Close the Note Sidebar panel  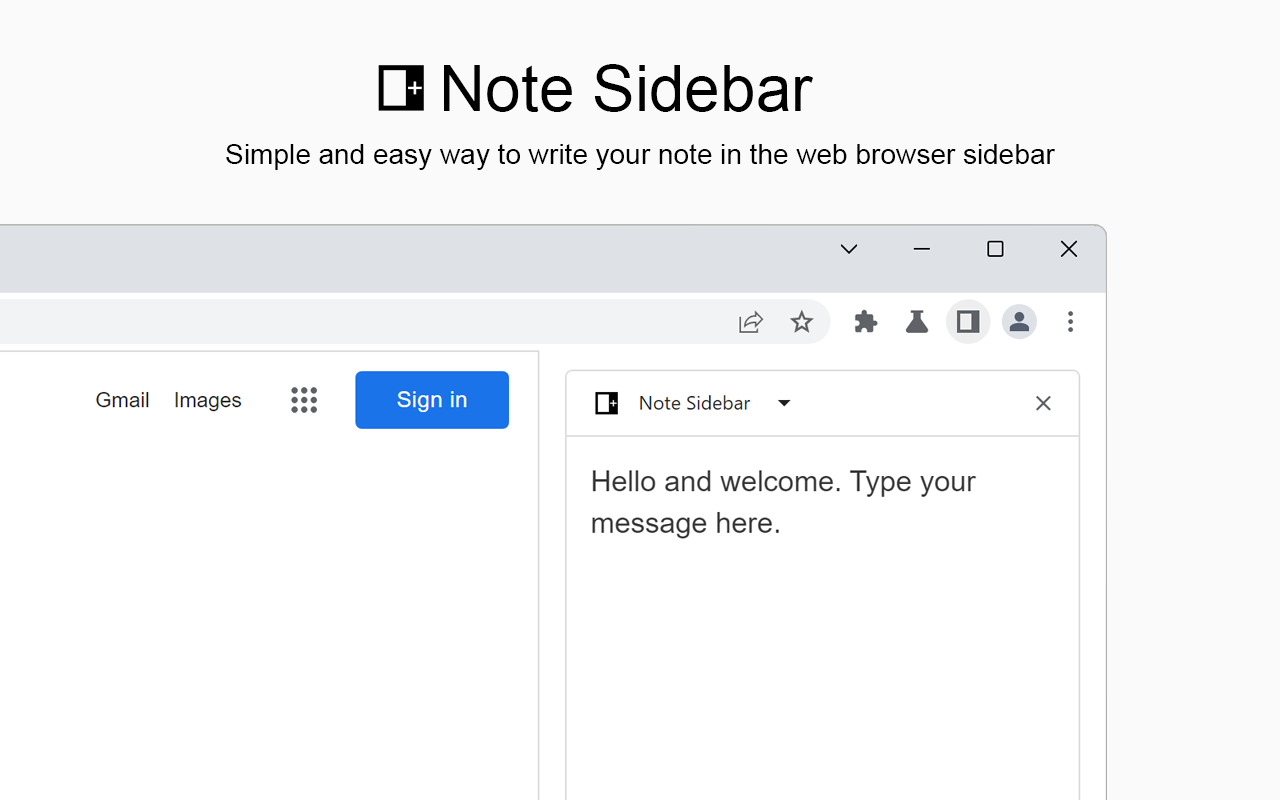(x=1043, y=403)
